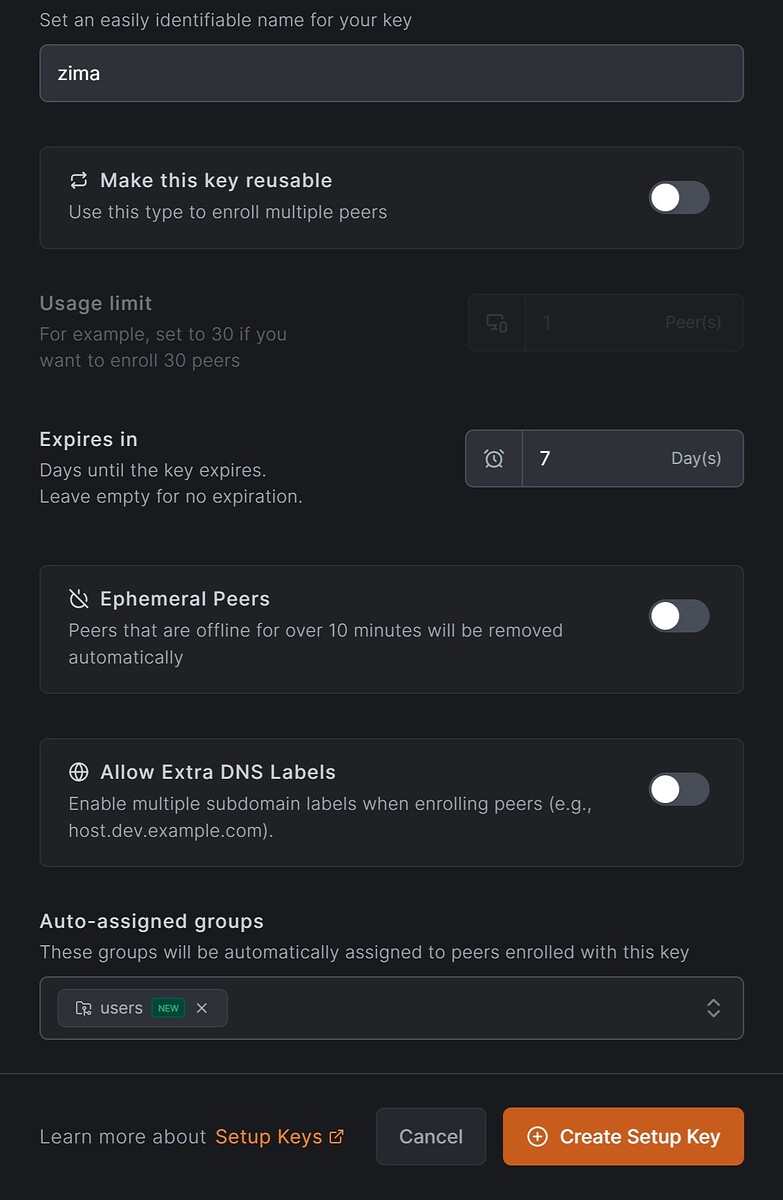The height and width of the screenshot is (1200, 783).
Task: Enable the Make this key reusable toggle
Action: click(678, 198)
